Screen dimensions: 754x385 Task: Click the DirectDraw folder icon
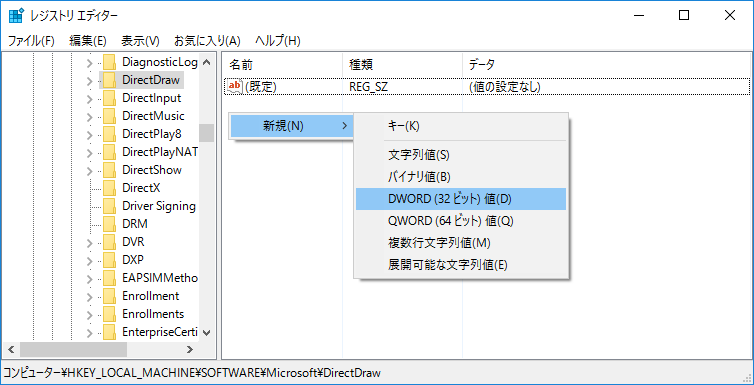pos(110,80)
